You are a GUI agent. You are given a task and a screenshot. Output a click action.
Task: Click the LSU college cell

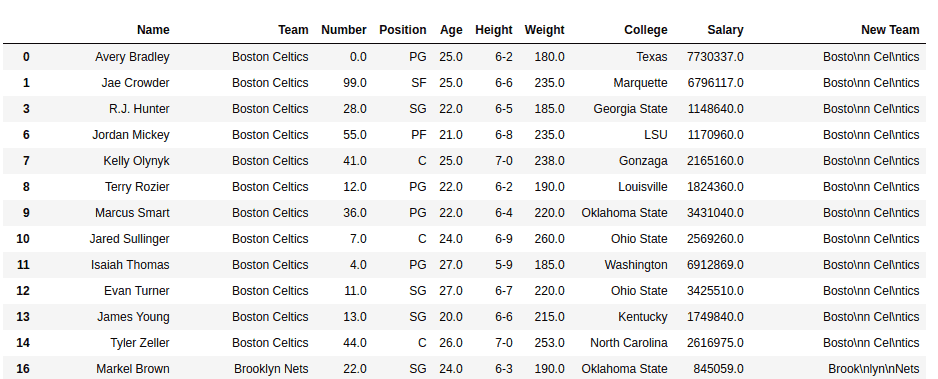[x=656, y=135]
